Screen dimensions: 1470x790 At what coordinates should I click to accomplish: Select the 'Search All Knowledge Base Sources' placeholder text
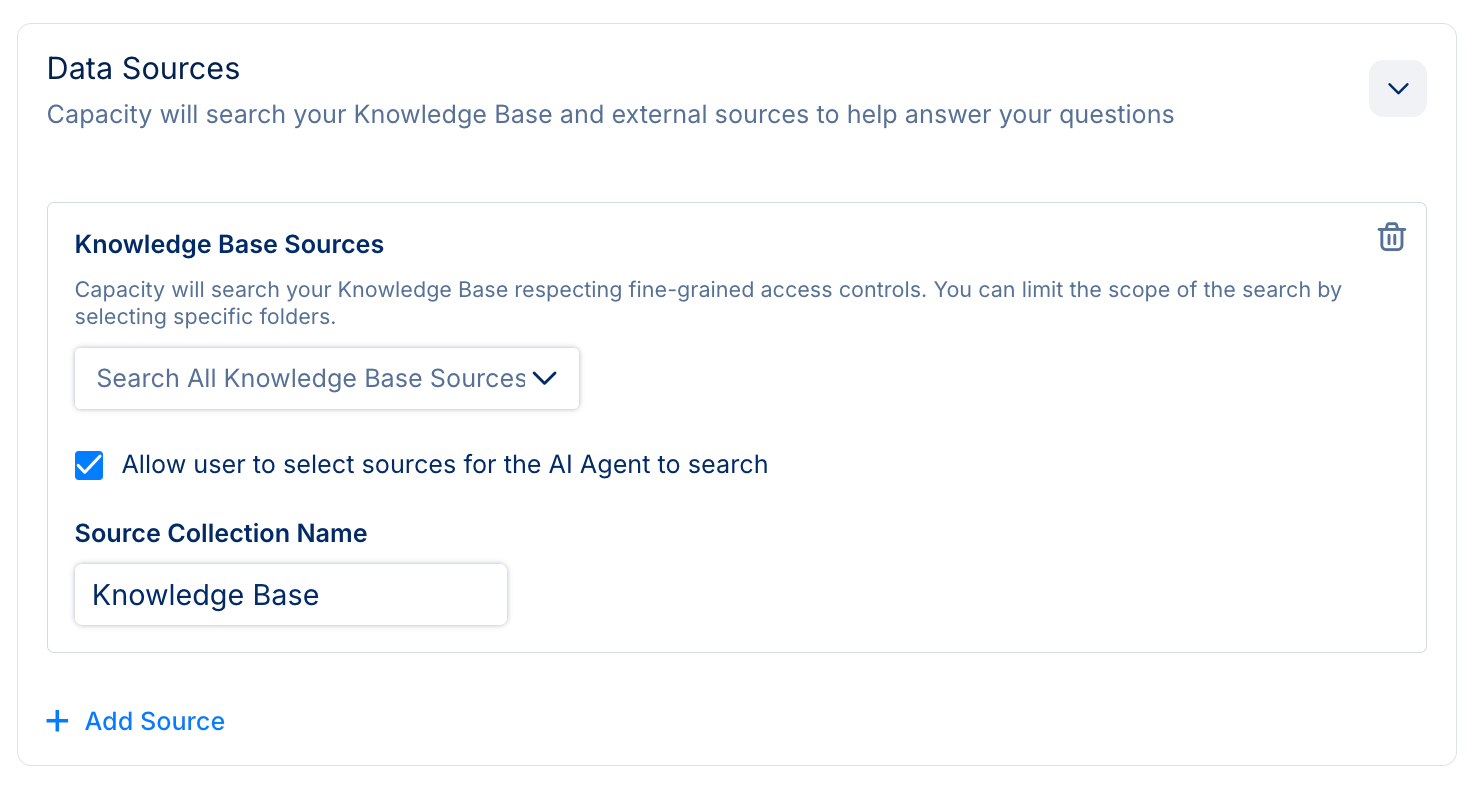pyautogui.click(x=310, y=378)
